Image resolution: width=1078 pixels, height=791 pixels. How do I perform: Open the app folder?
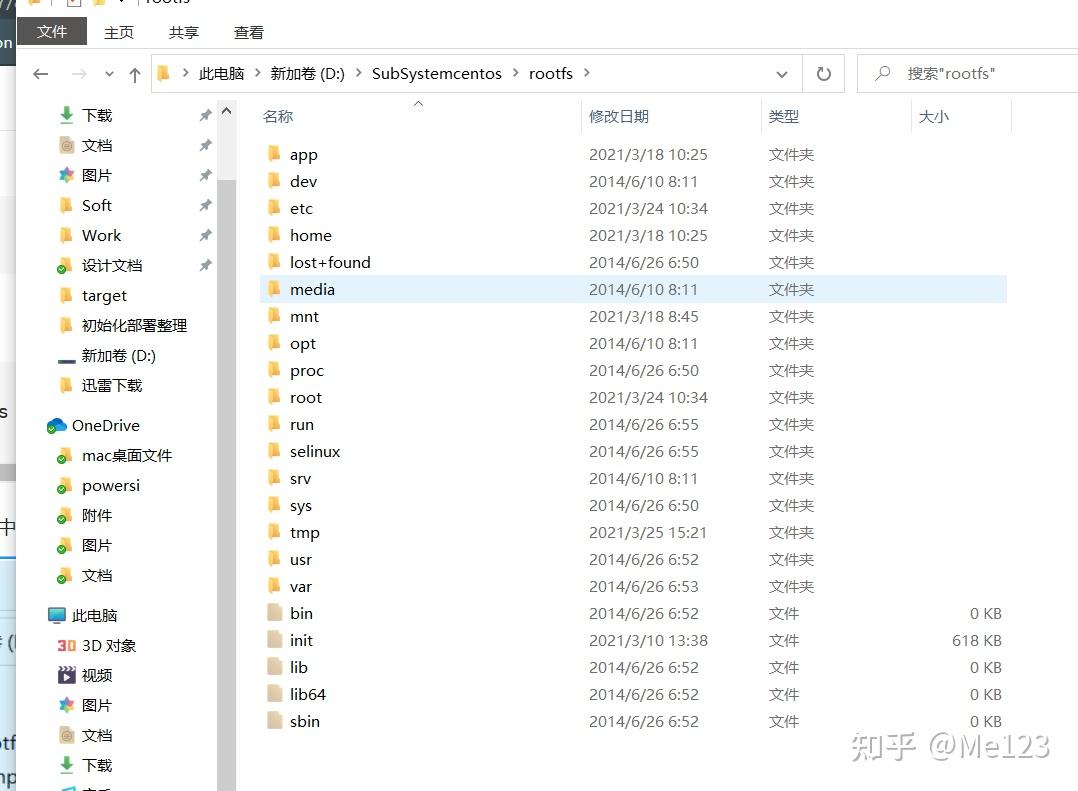(x=304, y=154)
